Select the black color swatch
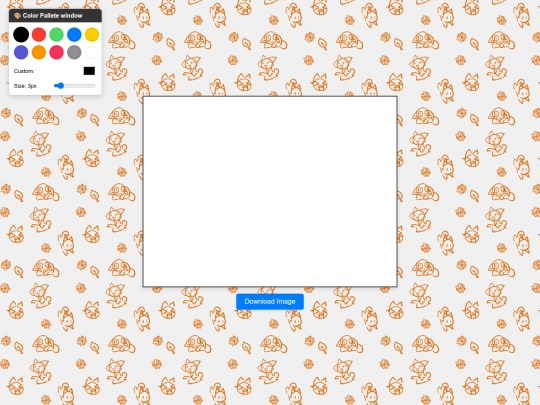This screenshot has height=405, width=540. pyautogui.click(x=21, y=34)
